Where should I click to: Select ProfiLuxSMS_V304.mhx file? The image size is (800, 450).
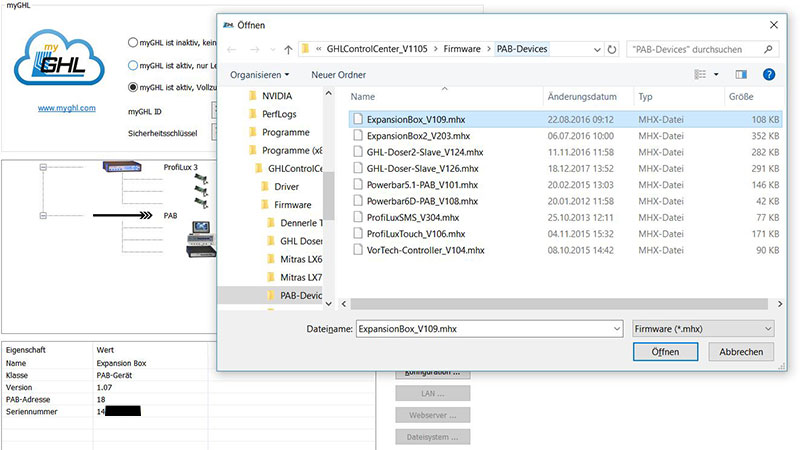coord(565,217)
